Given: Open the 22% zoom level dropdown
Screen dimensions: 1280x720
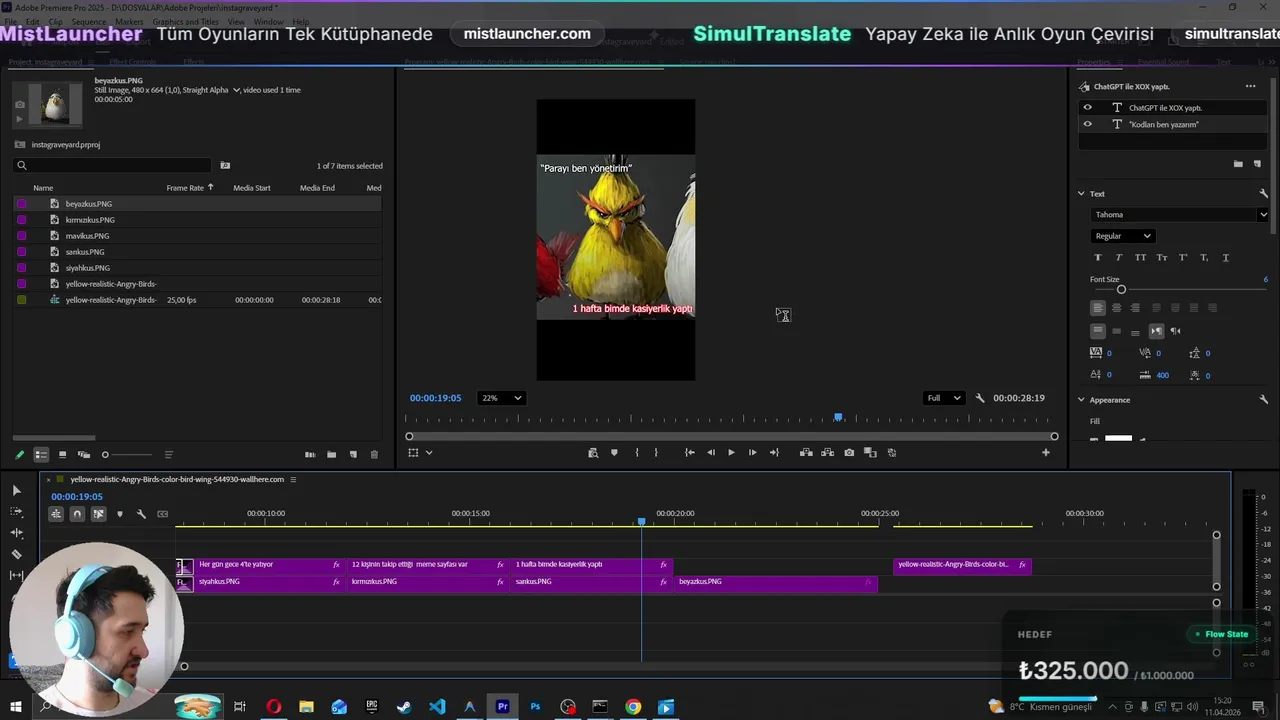Looking at the screenshot, I should pyautogui.click(x=502, y=398).
